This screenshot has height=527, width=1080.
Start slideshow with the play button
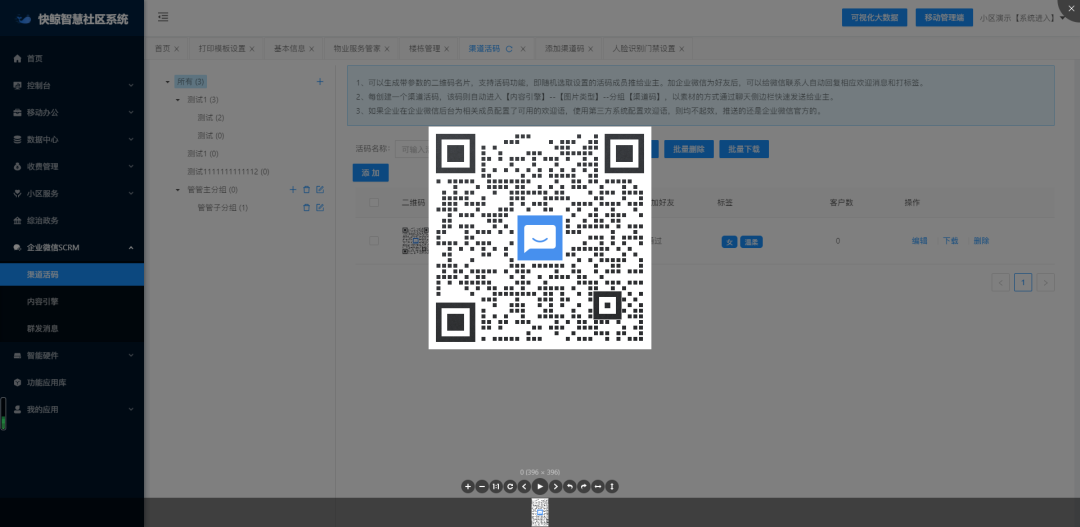[x=540, y=486]
